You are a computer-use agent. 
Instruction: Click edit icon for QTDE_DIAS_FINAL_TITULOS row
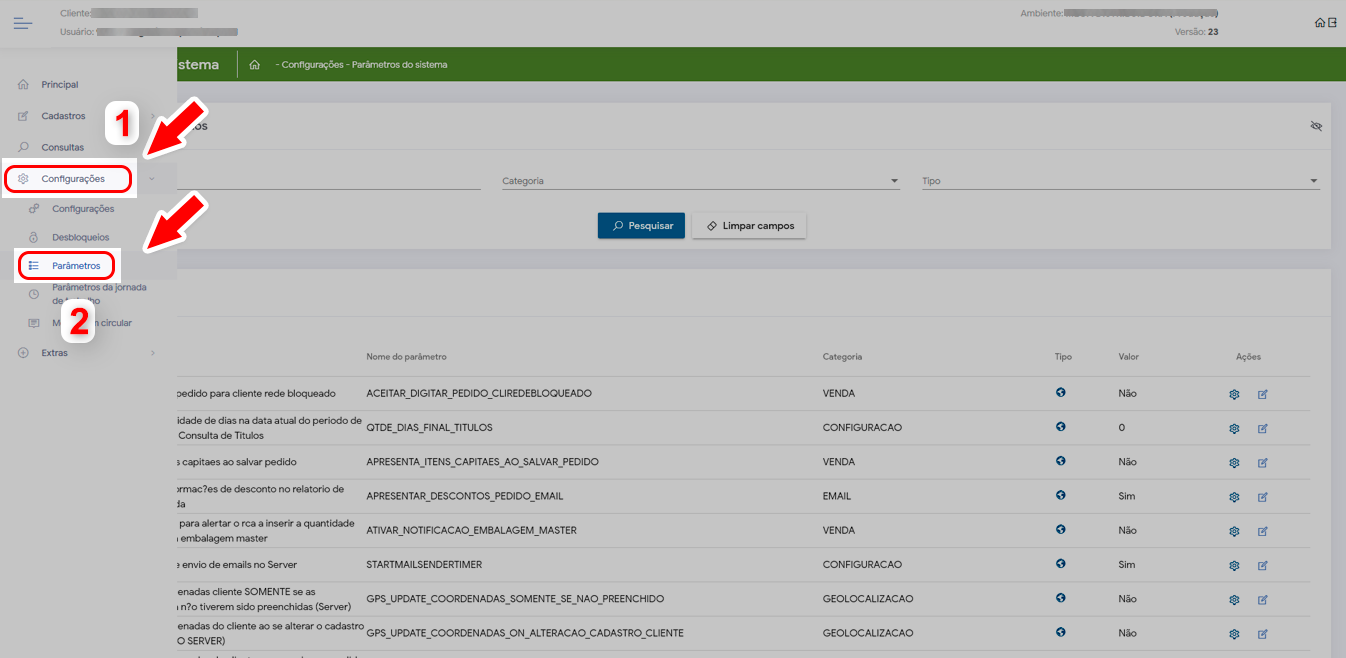point(1262,428)
